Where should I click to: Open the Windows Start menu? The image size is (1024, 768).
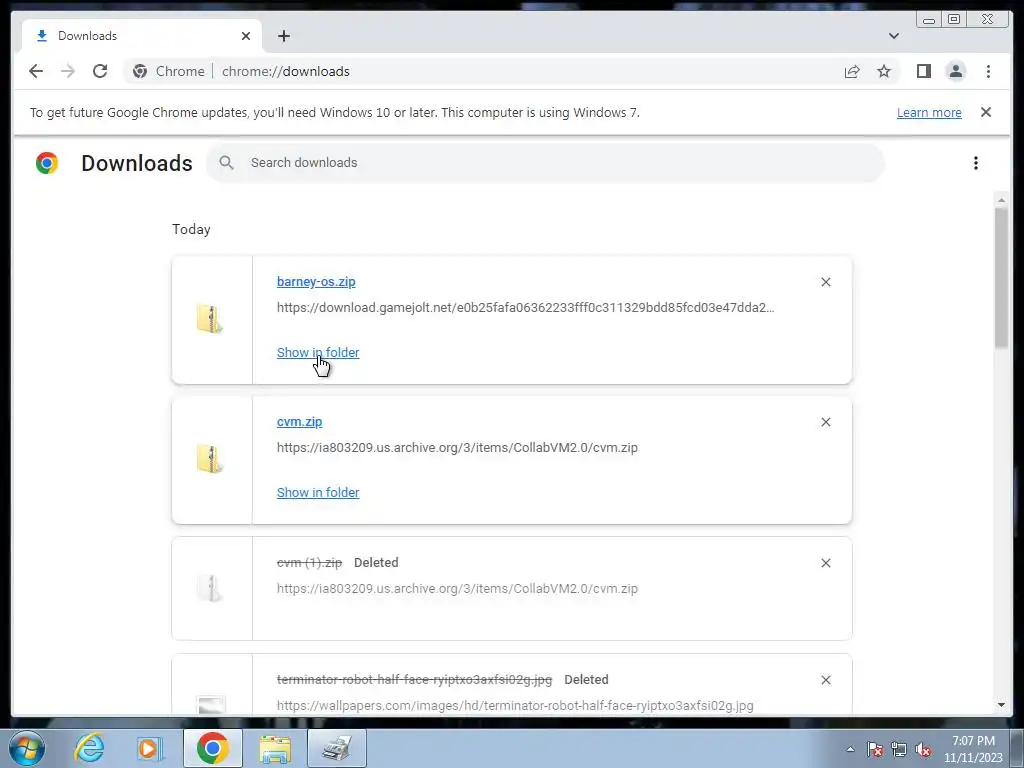click(27, 748)
